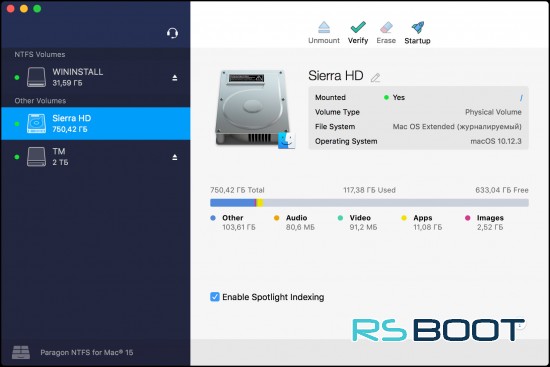Zoom window with green button
Image resolution: width=550 pixels, height=367 pixels.
pyautogui.click(x=37, y=8)
